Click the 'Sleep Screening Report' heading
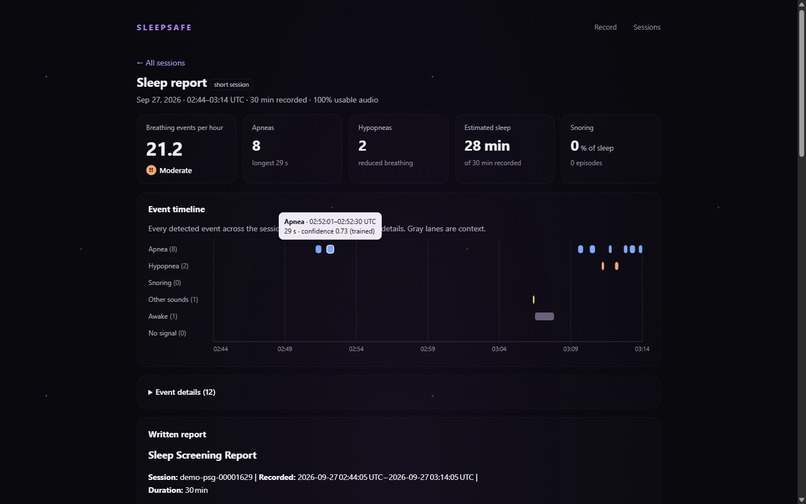Image resolution: width=806 pixels, height=504 pixels. tap(202, 455)
